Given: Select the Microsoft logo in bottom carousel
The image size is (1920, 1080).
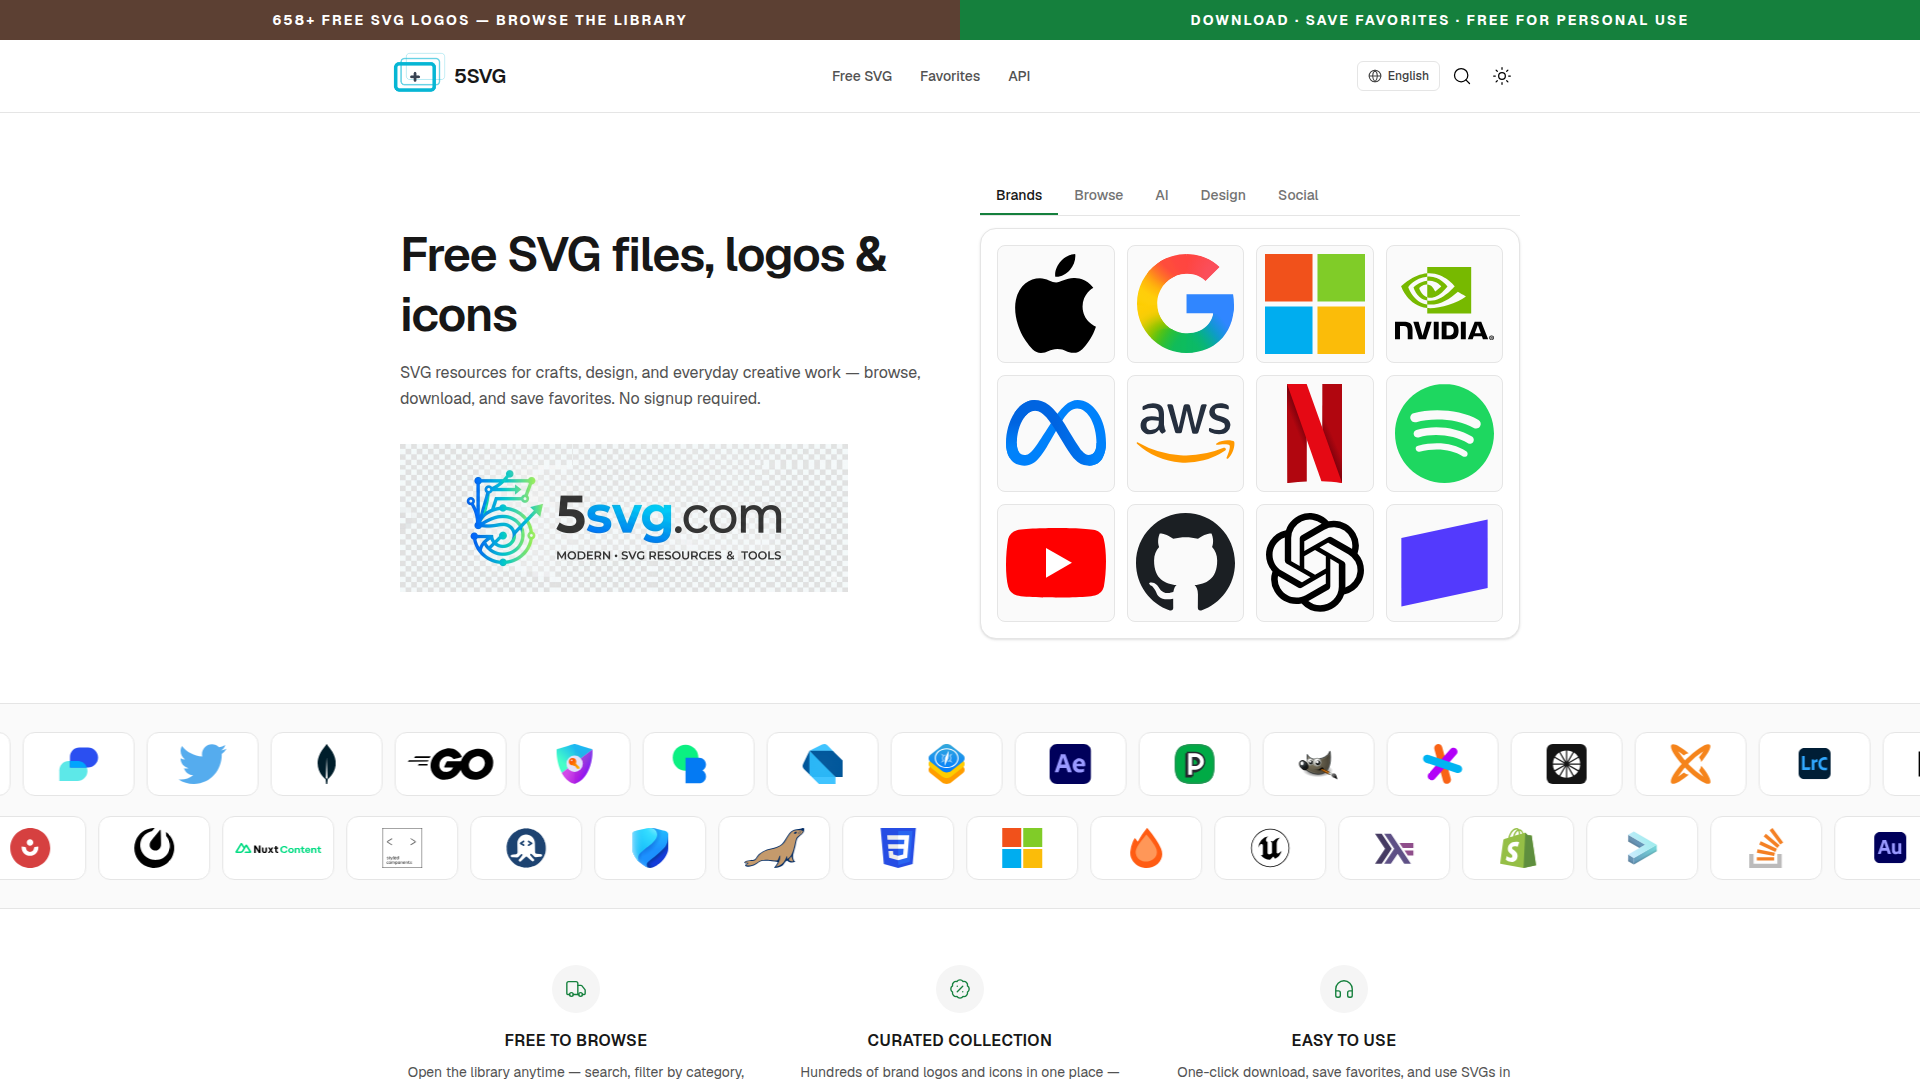Looking at the screenshot, I should coord(1022,848).
